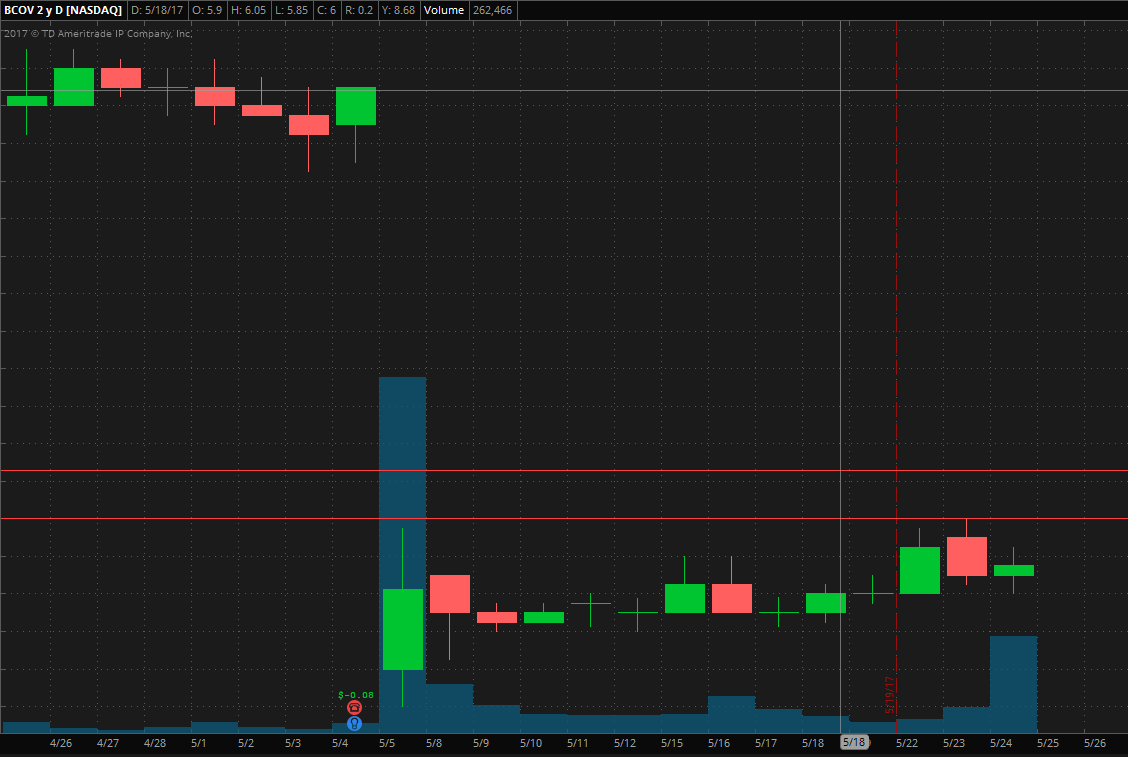Click the 5/26 date axis label
Viewport: 1128px width, 757px height.
(x=1095, y=743)
